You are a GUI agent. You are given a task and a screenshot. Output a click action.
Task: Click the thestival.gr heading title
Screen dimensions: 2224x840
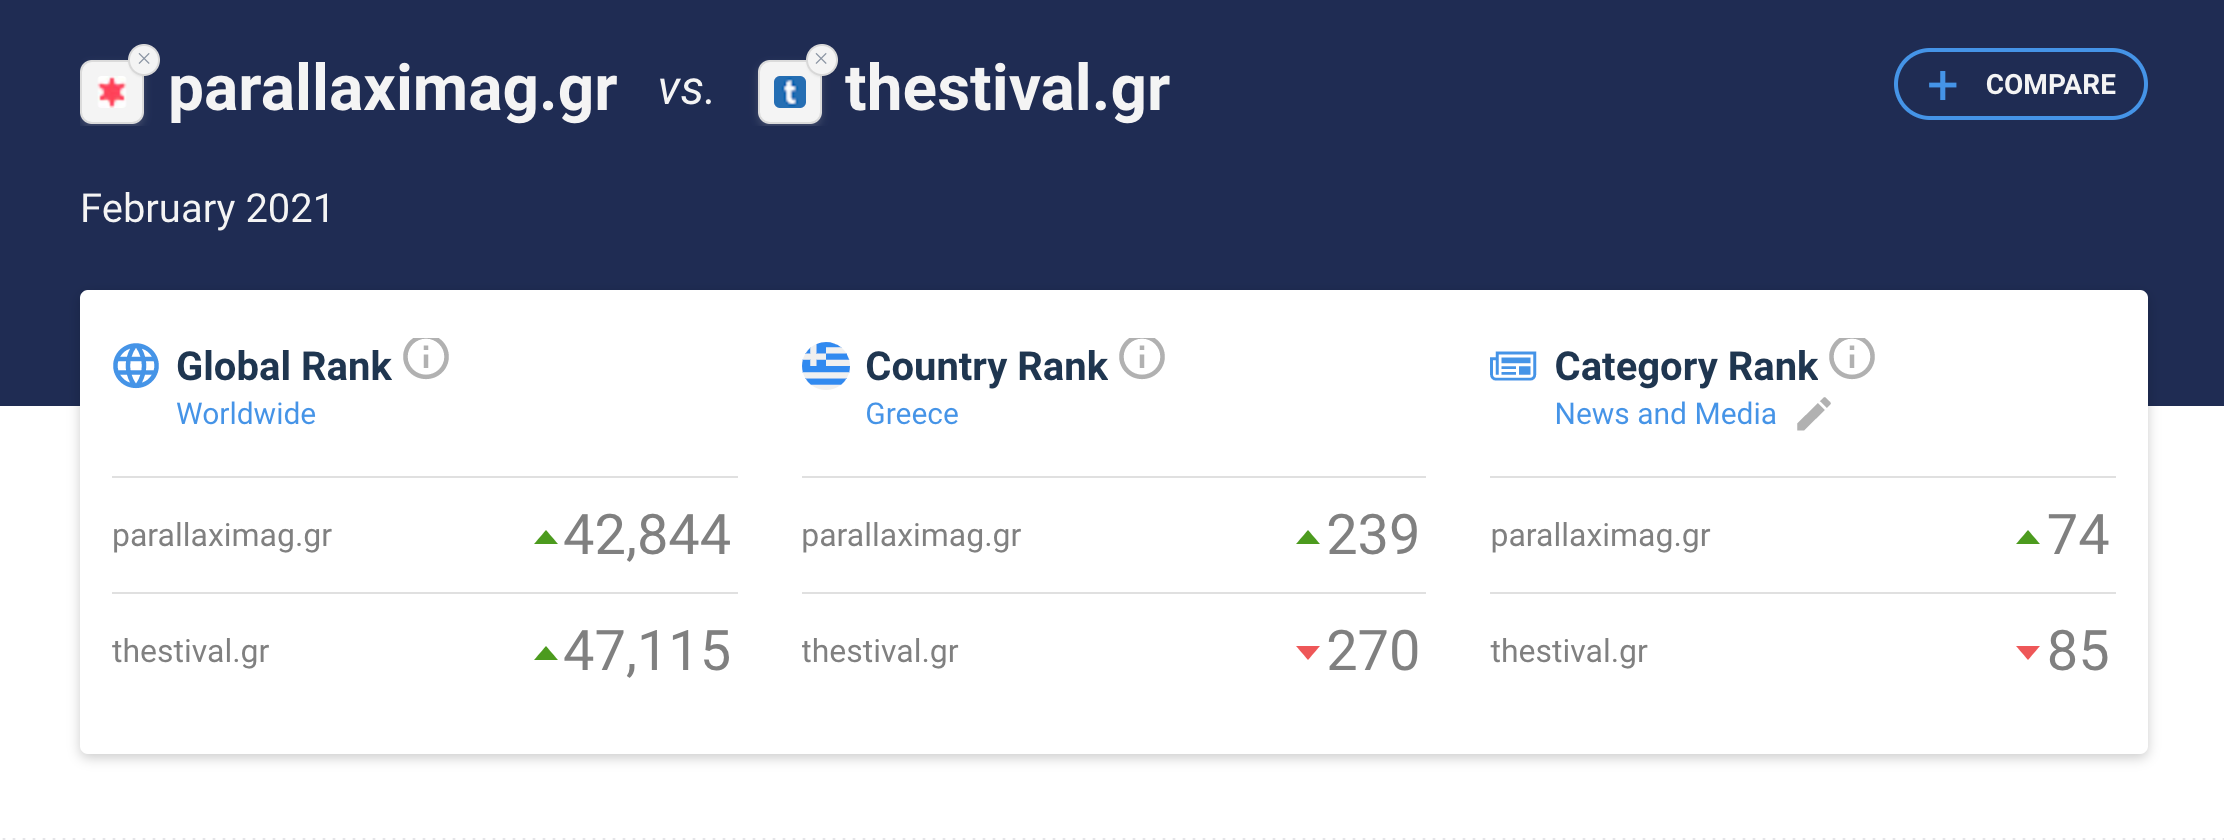[1007, 90]
